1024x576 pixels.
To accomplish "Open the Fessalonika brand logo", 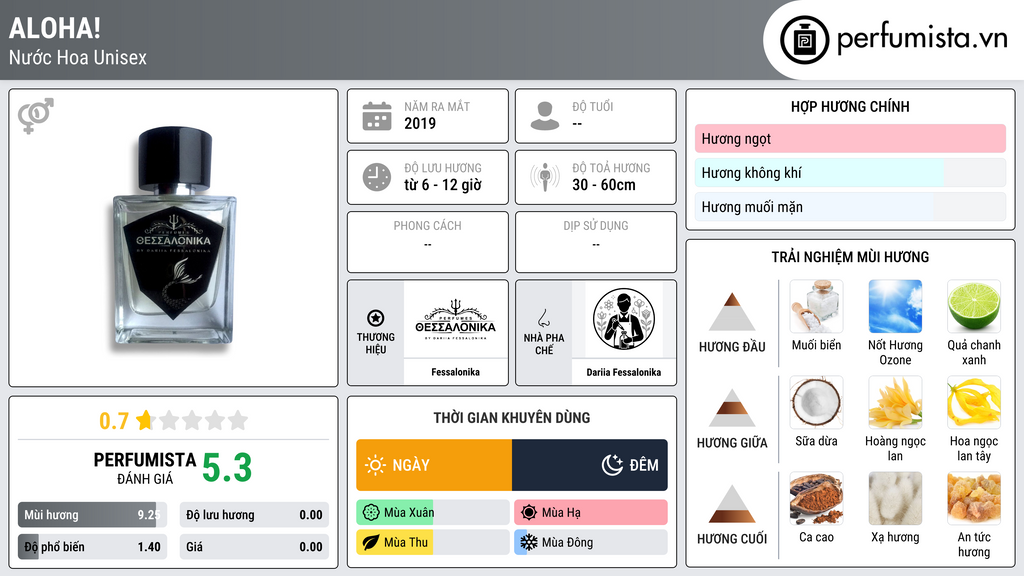I will (455, 320).
